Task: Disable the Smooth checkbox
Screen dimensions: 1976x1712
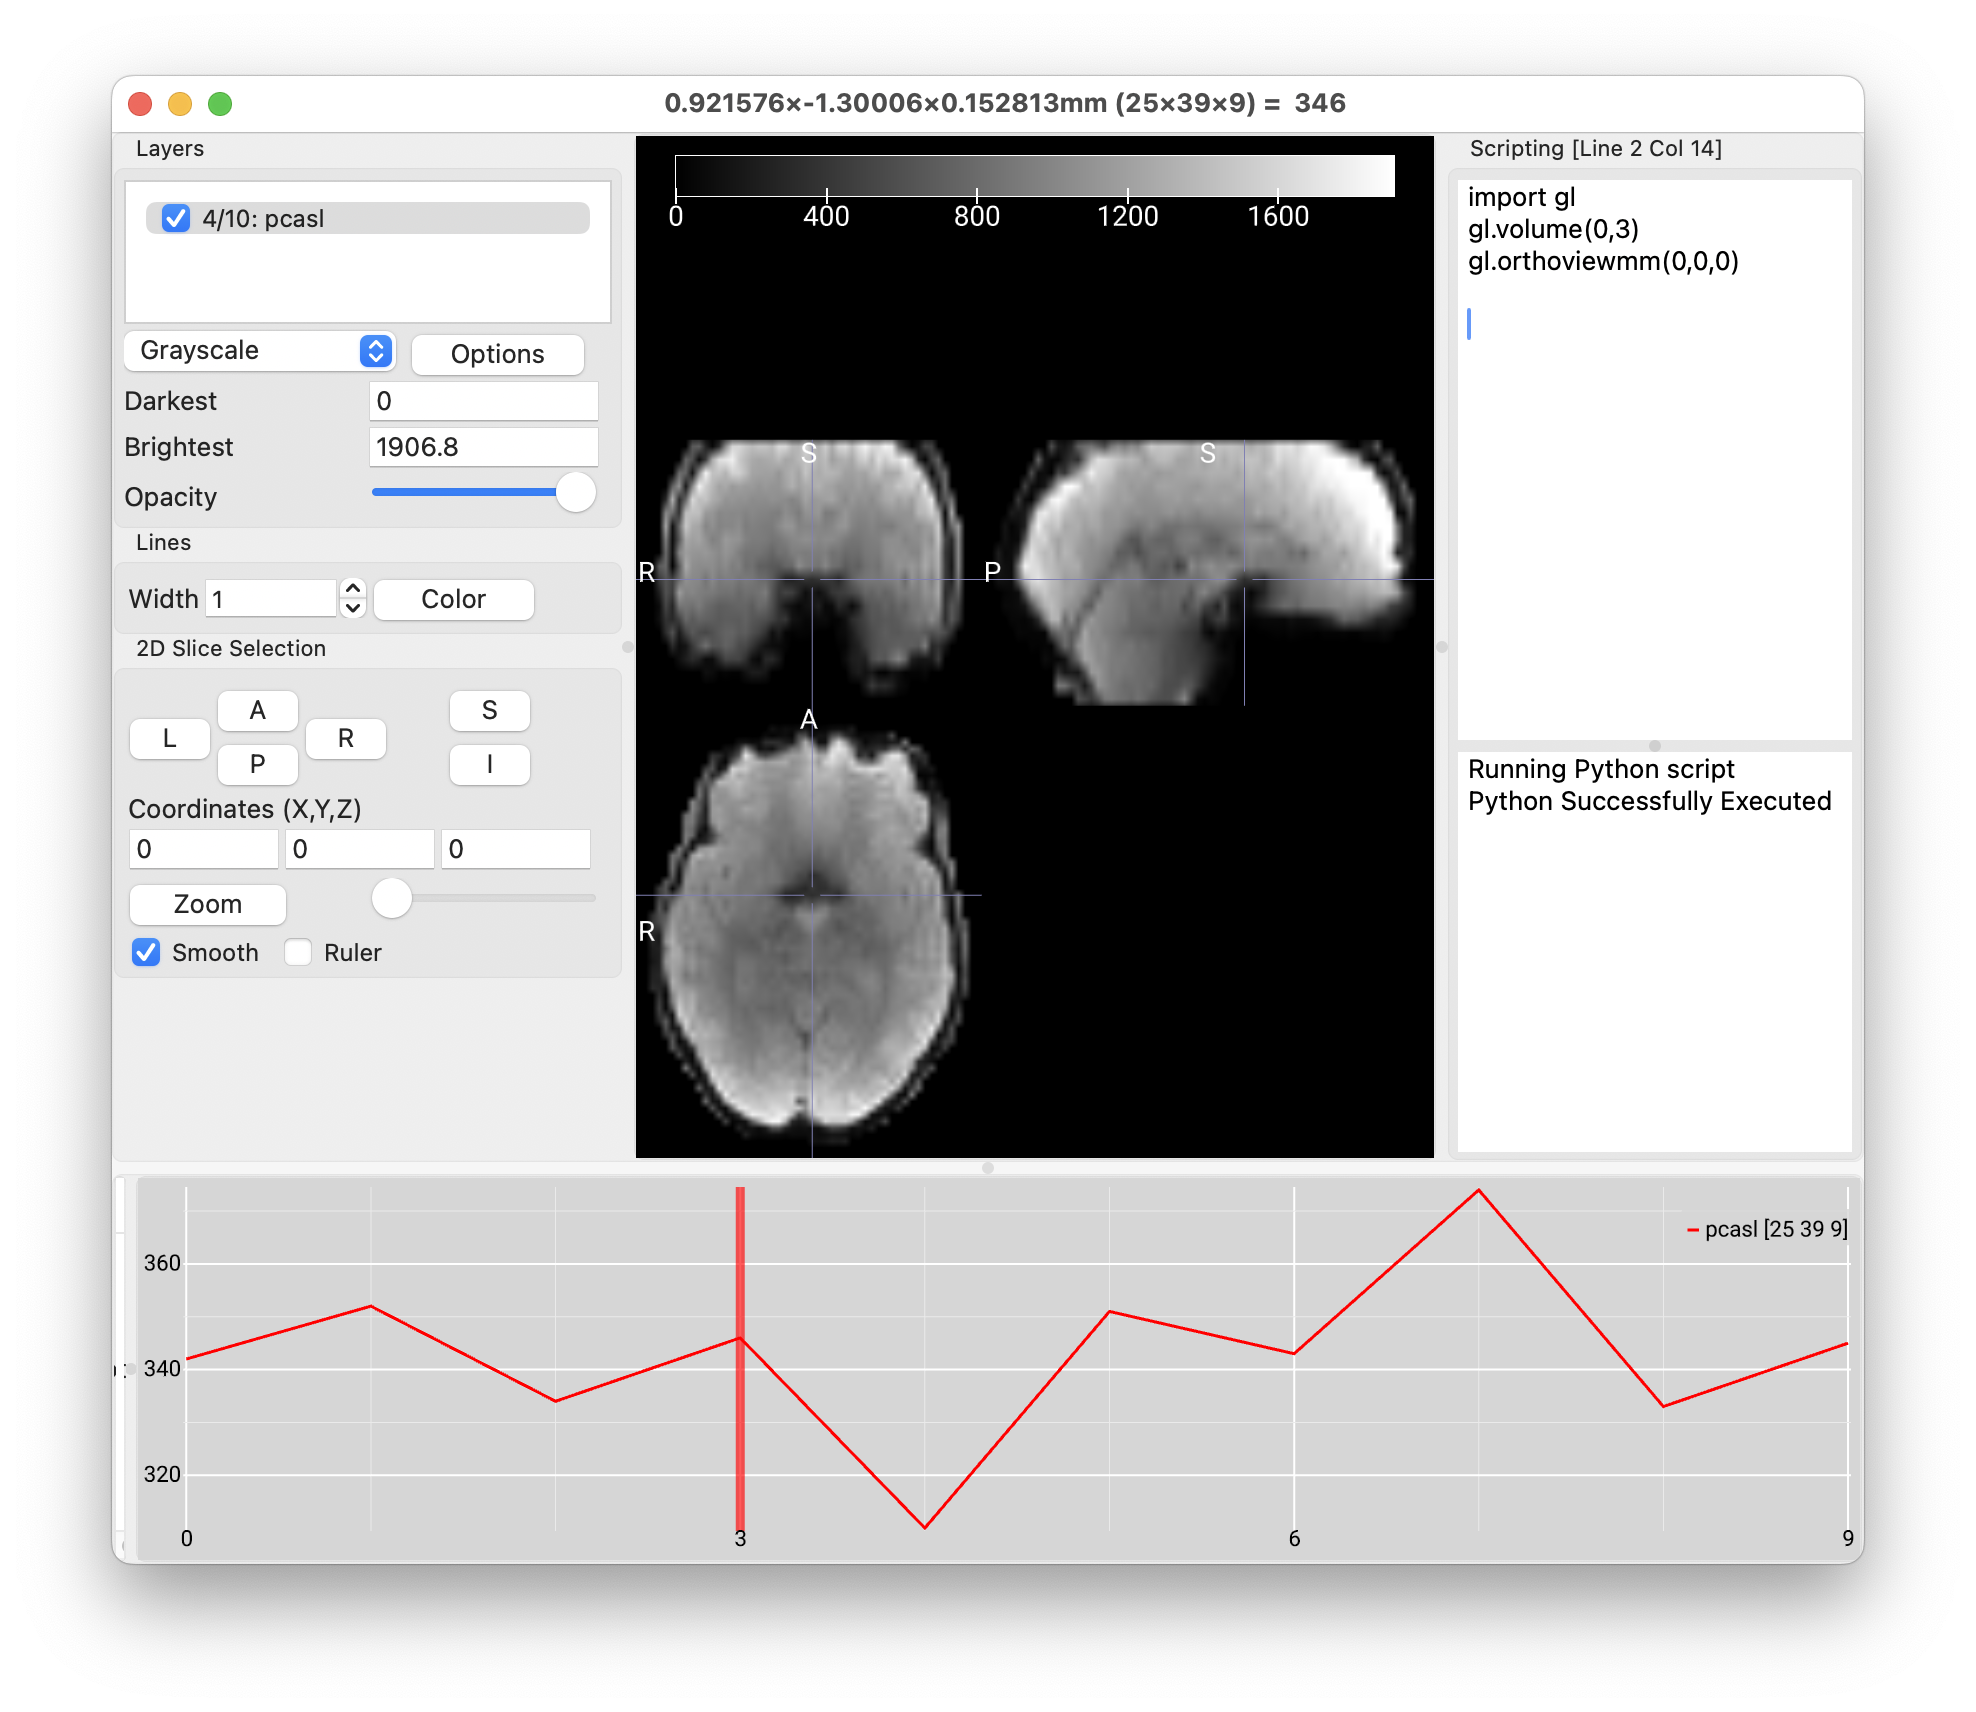Action: pyautogui.click(x=147, y=952)
